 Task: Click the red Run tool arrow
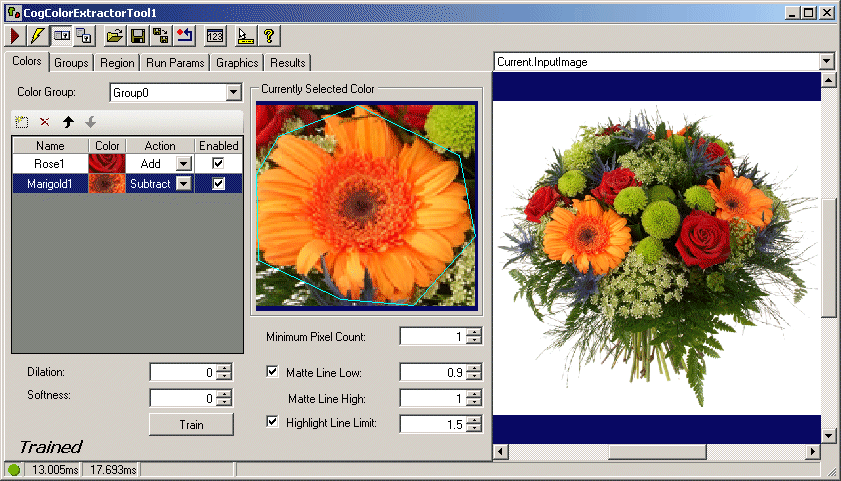[x=15, y=36]
